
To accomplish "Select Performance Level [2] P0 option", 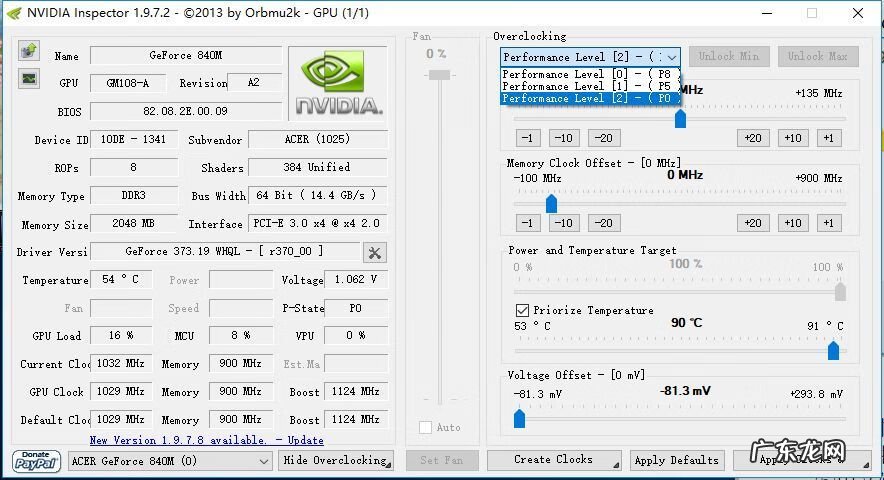I will 589,98.
